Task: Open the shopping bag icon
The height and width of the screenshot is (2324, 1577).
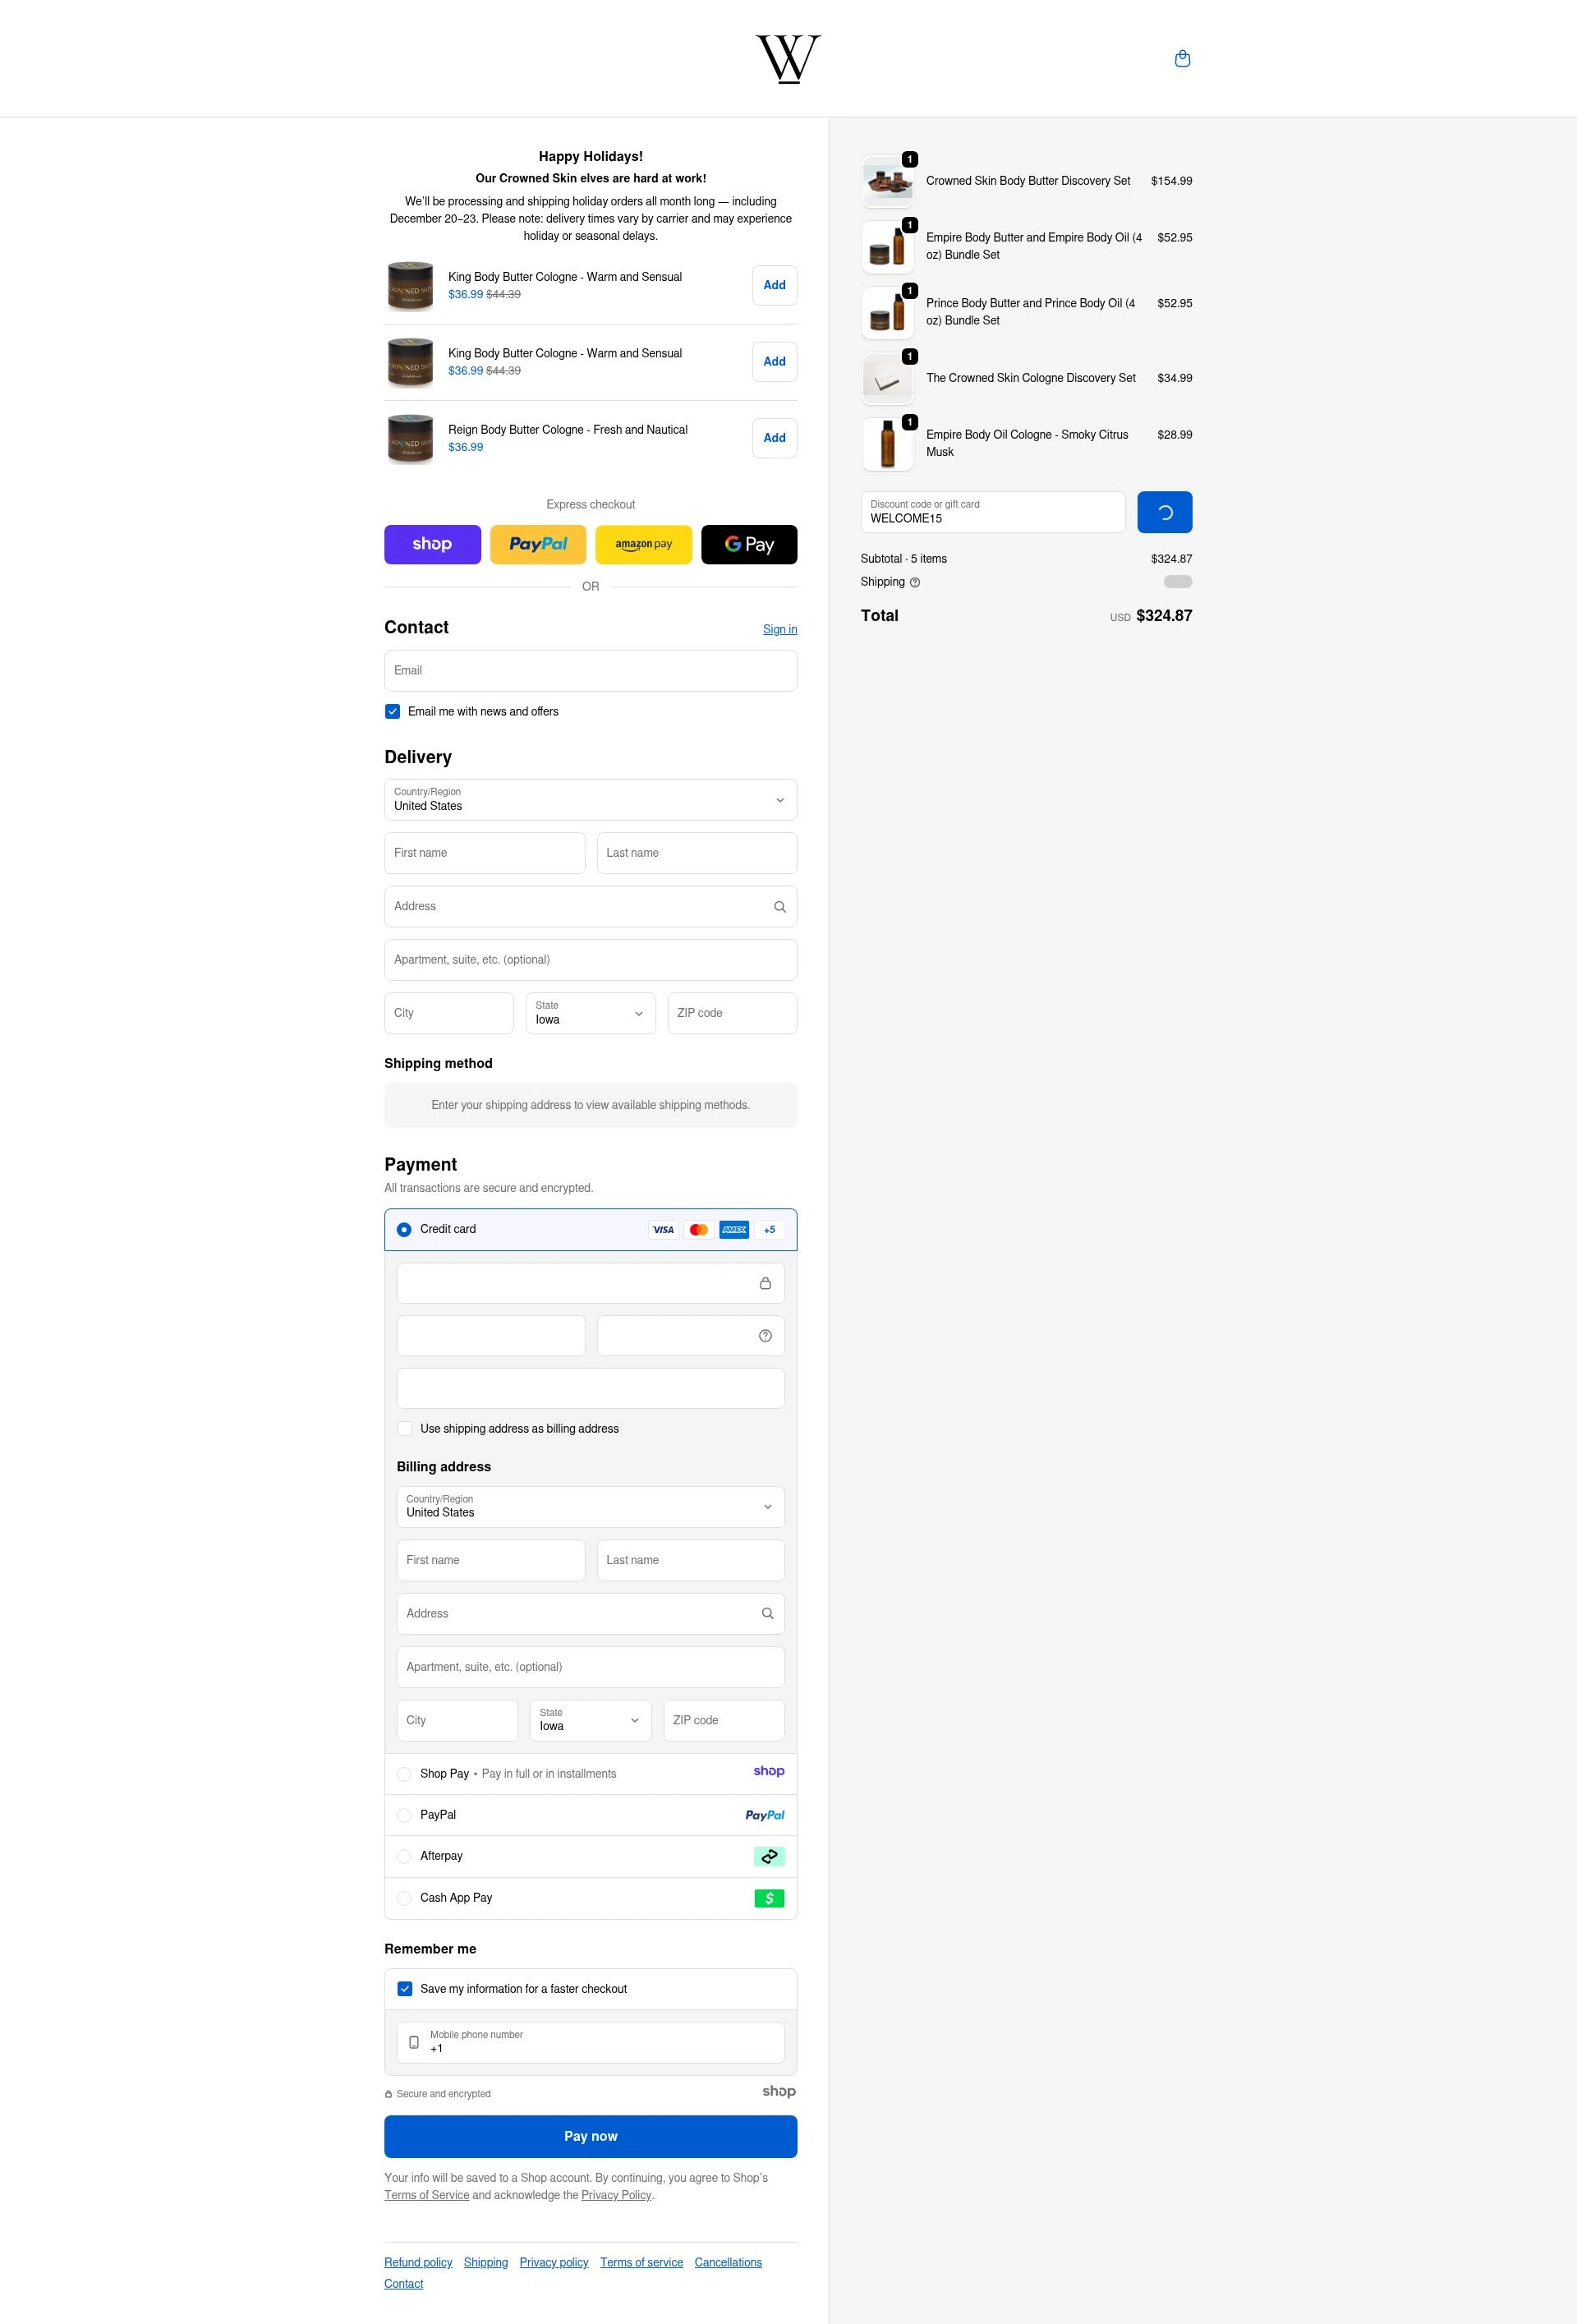Action: (x=1182, y=58)
